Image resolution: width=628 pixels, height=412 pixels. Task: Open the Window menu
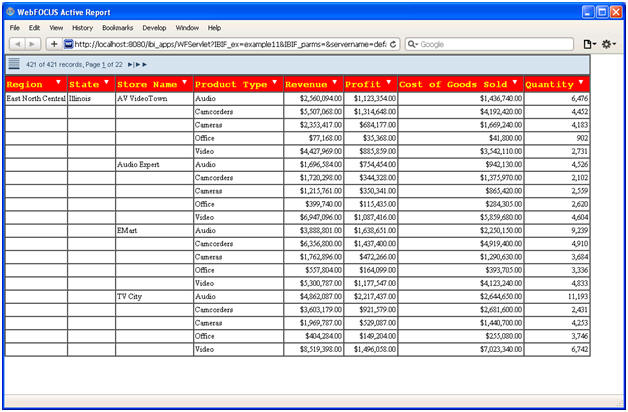187,28
